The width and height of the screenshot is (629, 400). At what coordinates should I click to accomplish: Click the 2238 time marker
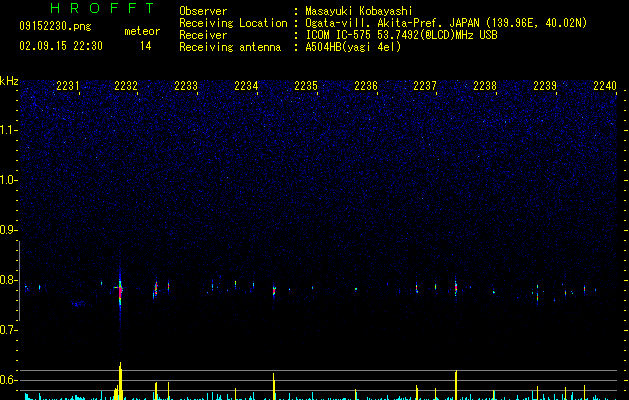point(485,86)
